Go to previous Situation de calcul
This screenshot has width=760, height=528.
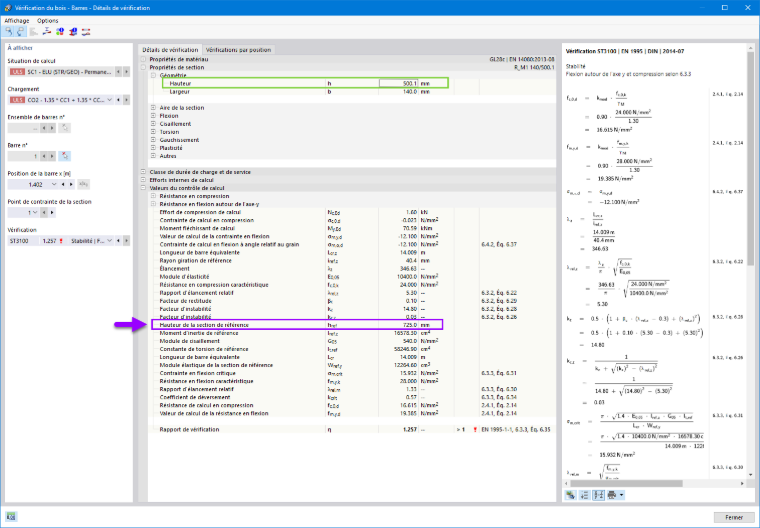click(x=118, y=72)
